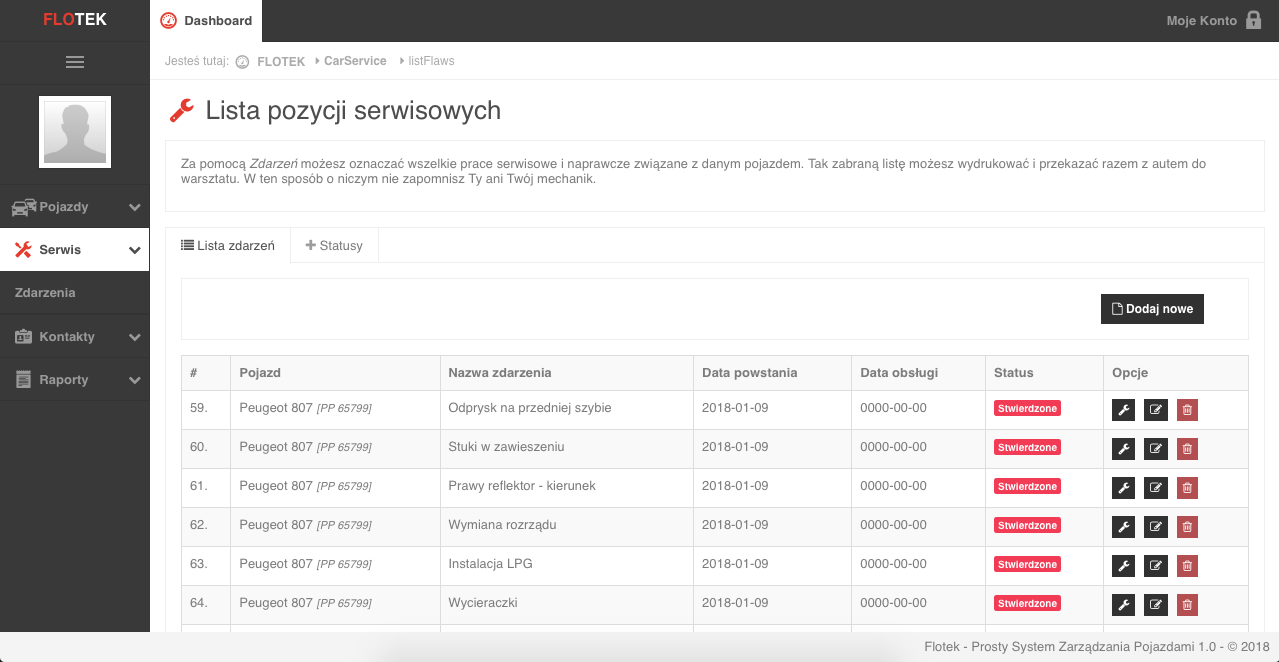Image resolution: width=1279 pixels, height=662 pixels.
Task: Go to CarService breadcrumb link
Action: [355, 61]
